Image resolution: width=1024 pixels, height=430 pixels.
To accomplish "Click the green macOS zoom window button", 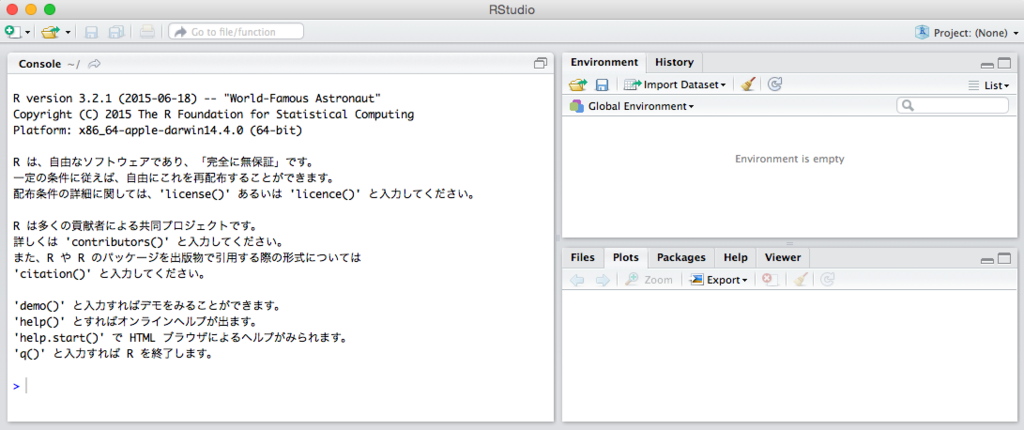I will (x=50, y=10).
